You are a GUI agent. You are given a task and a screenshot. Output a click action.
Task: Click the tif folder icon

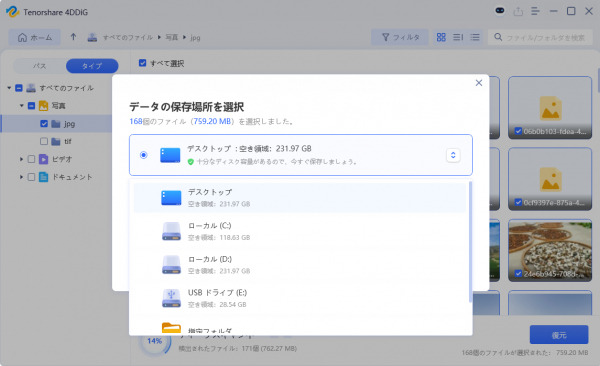tap(56, 142)
